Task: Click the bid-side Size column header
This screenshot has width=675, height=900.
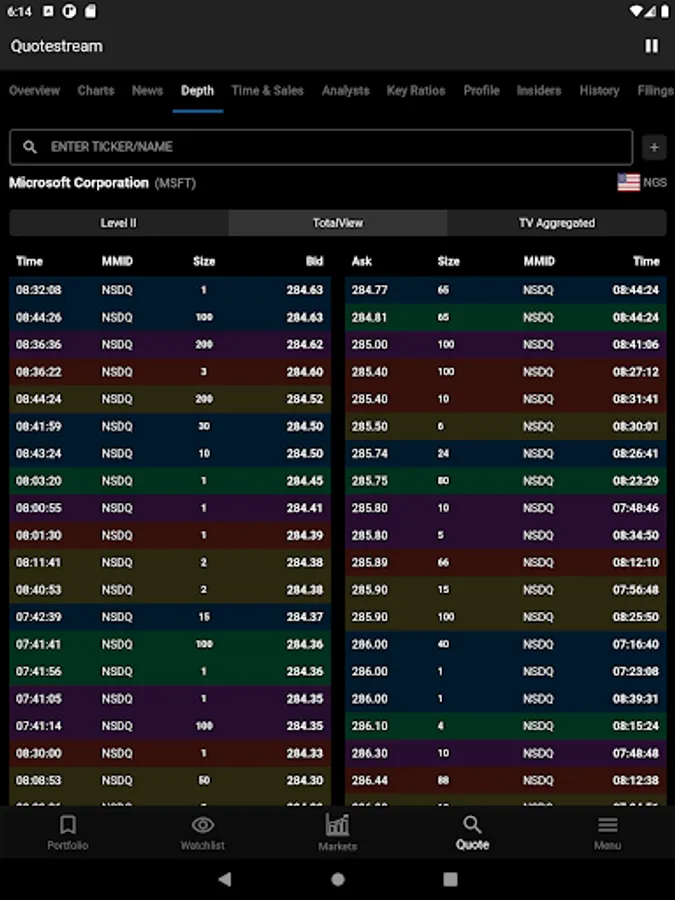Action: click(204, 261)
